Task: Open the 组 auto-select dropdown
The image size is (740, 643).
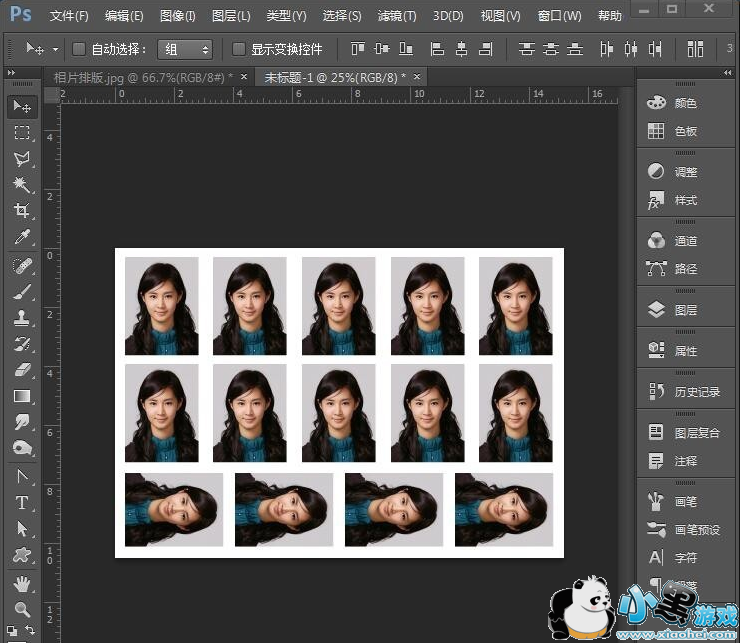Action: [x=186, y=49]
